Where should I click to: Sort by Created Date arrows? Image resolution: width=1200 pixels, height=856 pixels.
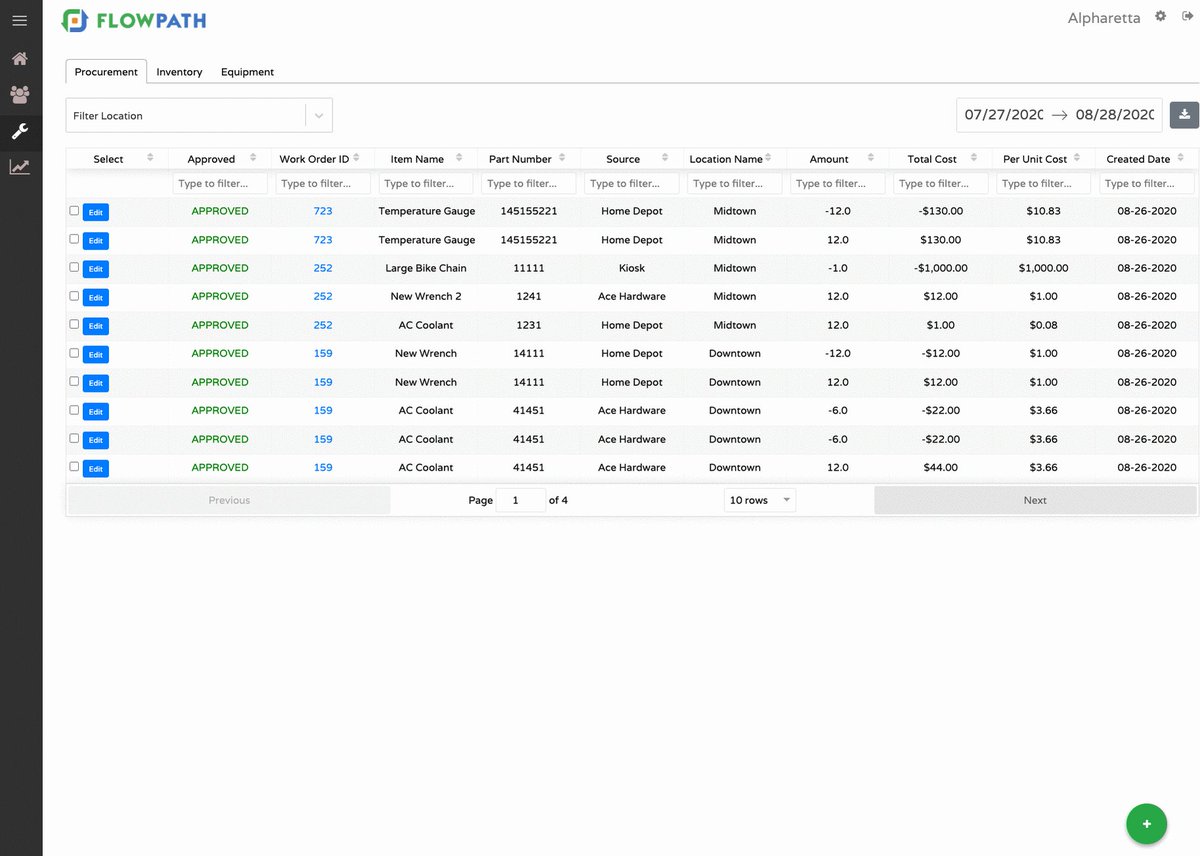pyautogui.click(x=1181, y=158)
